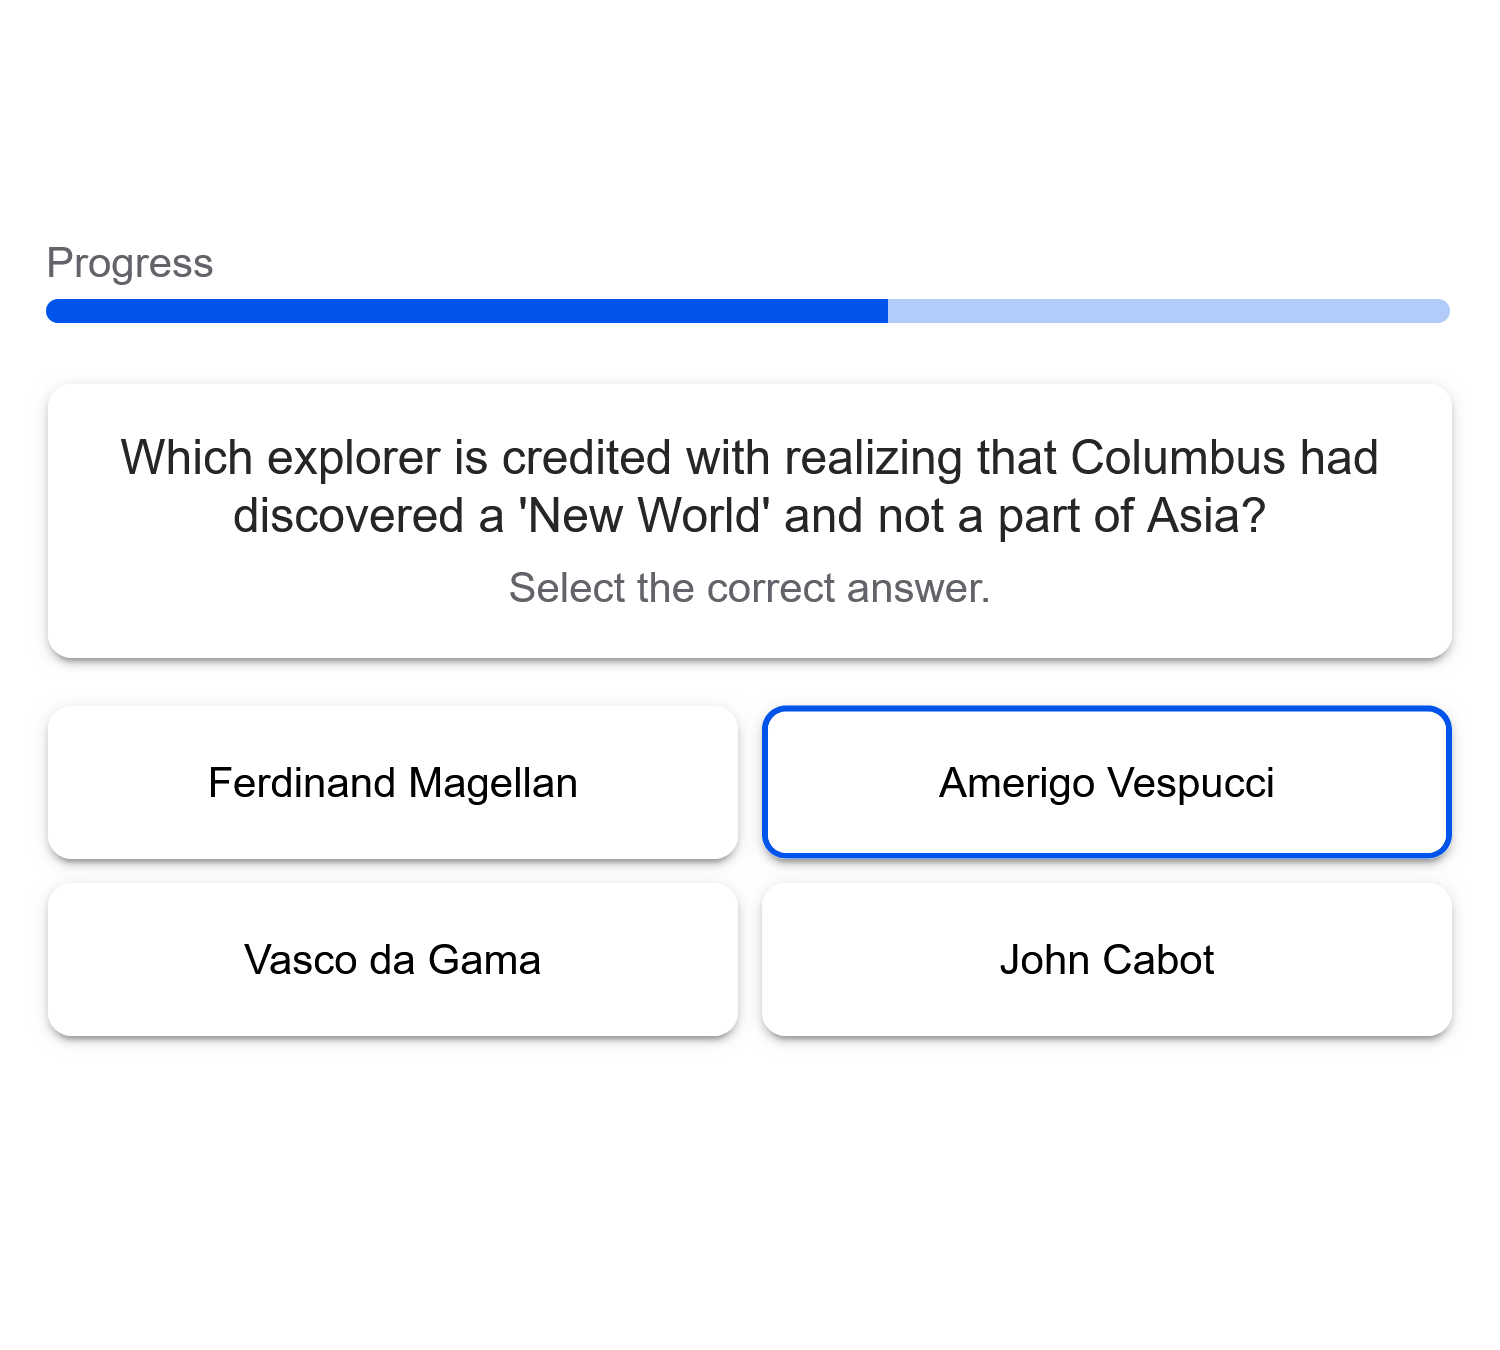
Task: Click the 'Select the correct answer' instruction text
Action: pyautogui.click(x=748, y=587)
